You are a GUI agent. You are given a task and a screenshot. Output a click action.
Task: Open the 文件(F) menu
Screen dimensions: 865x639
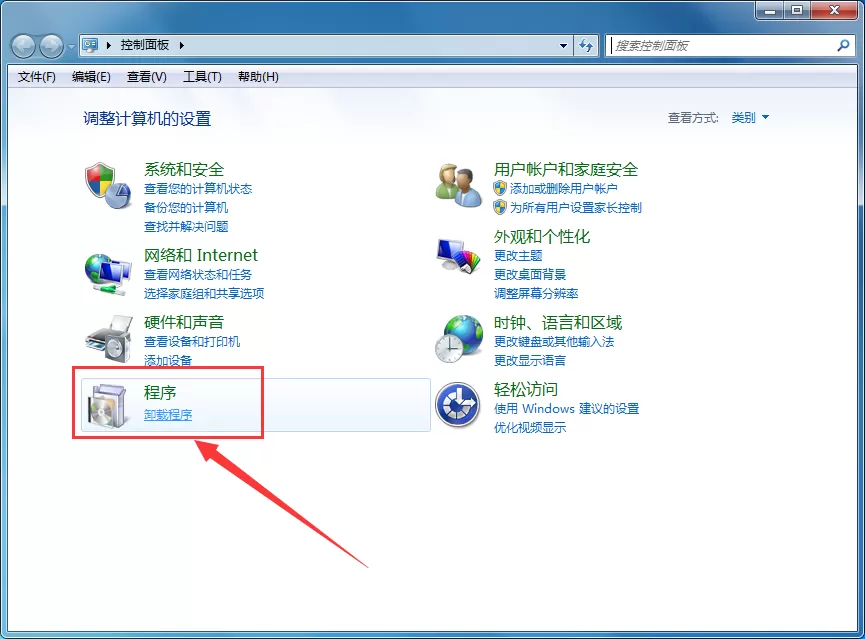(x=36, y=77)
